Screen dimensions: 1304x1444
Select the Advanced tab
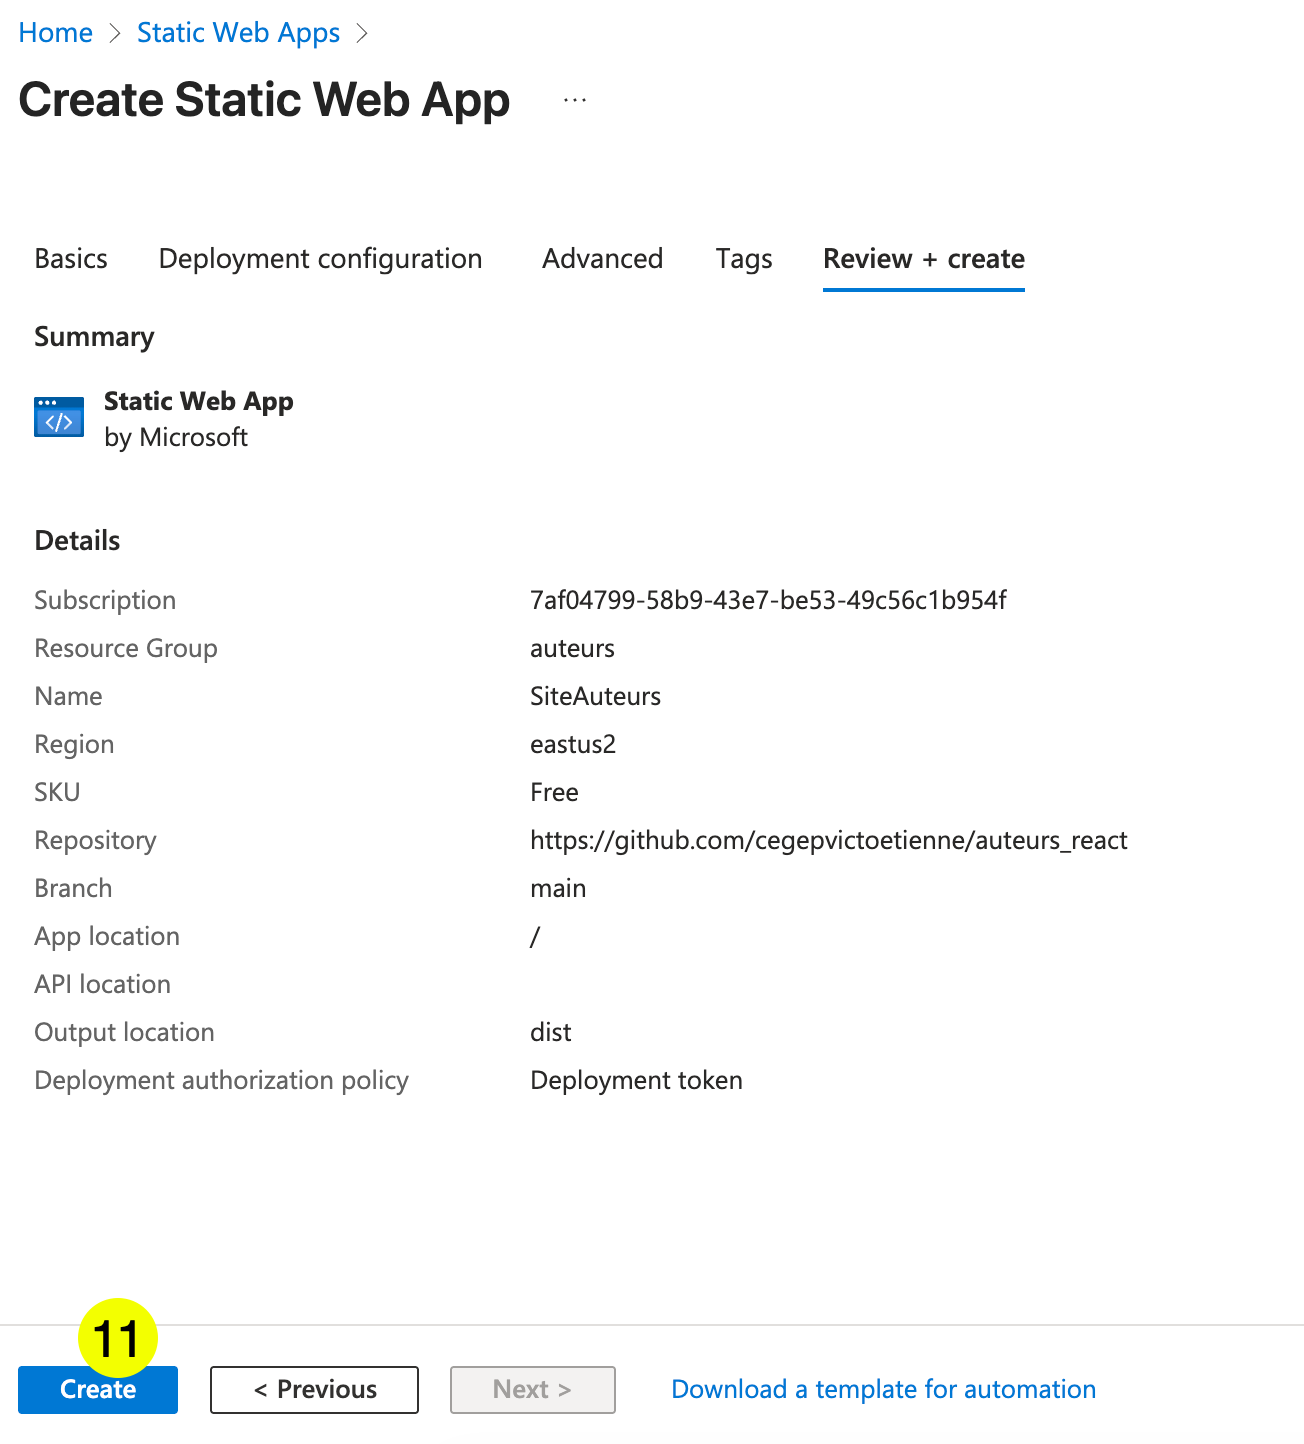tap(602, 258)
